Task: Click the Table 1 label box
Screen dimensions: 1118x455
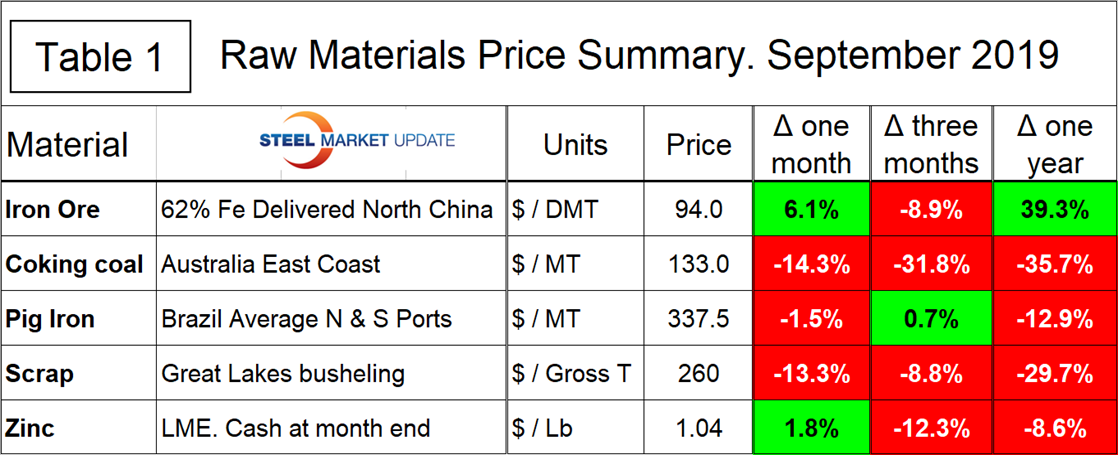Action: 99,56
